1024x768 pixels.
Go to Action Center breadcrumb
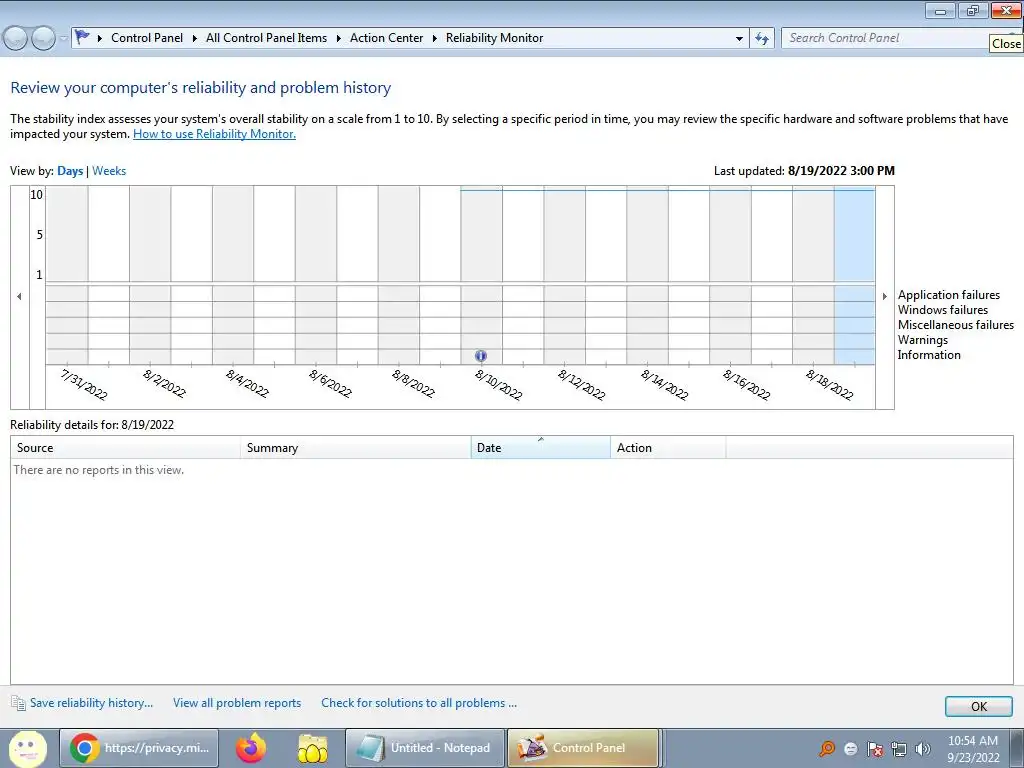(x=387, y=38)
